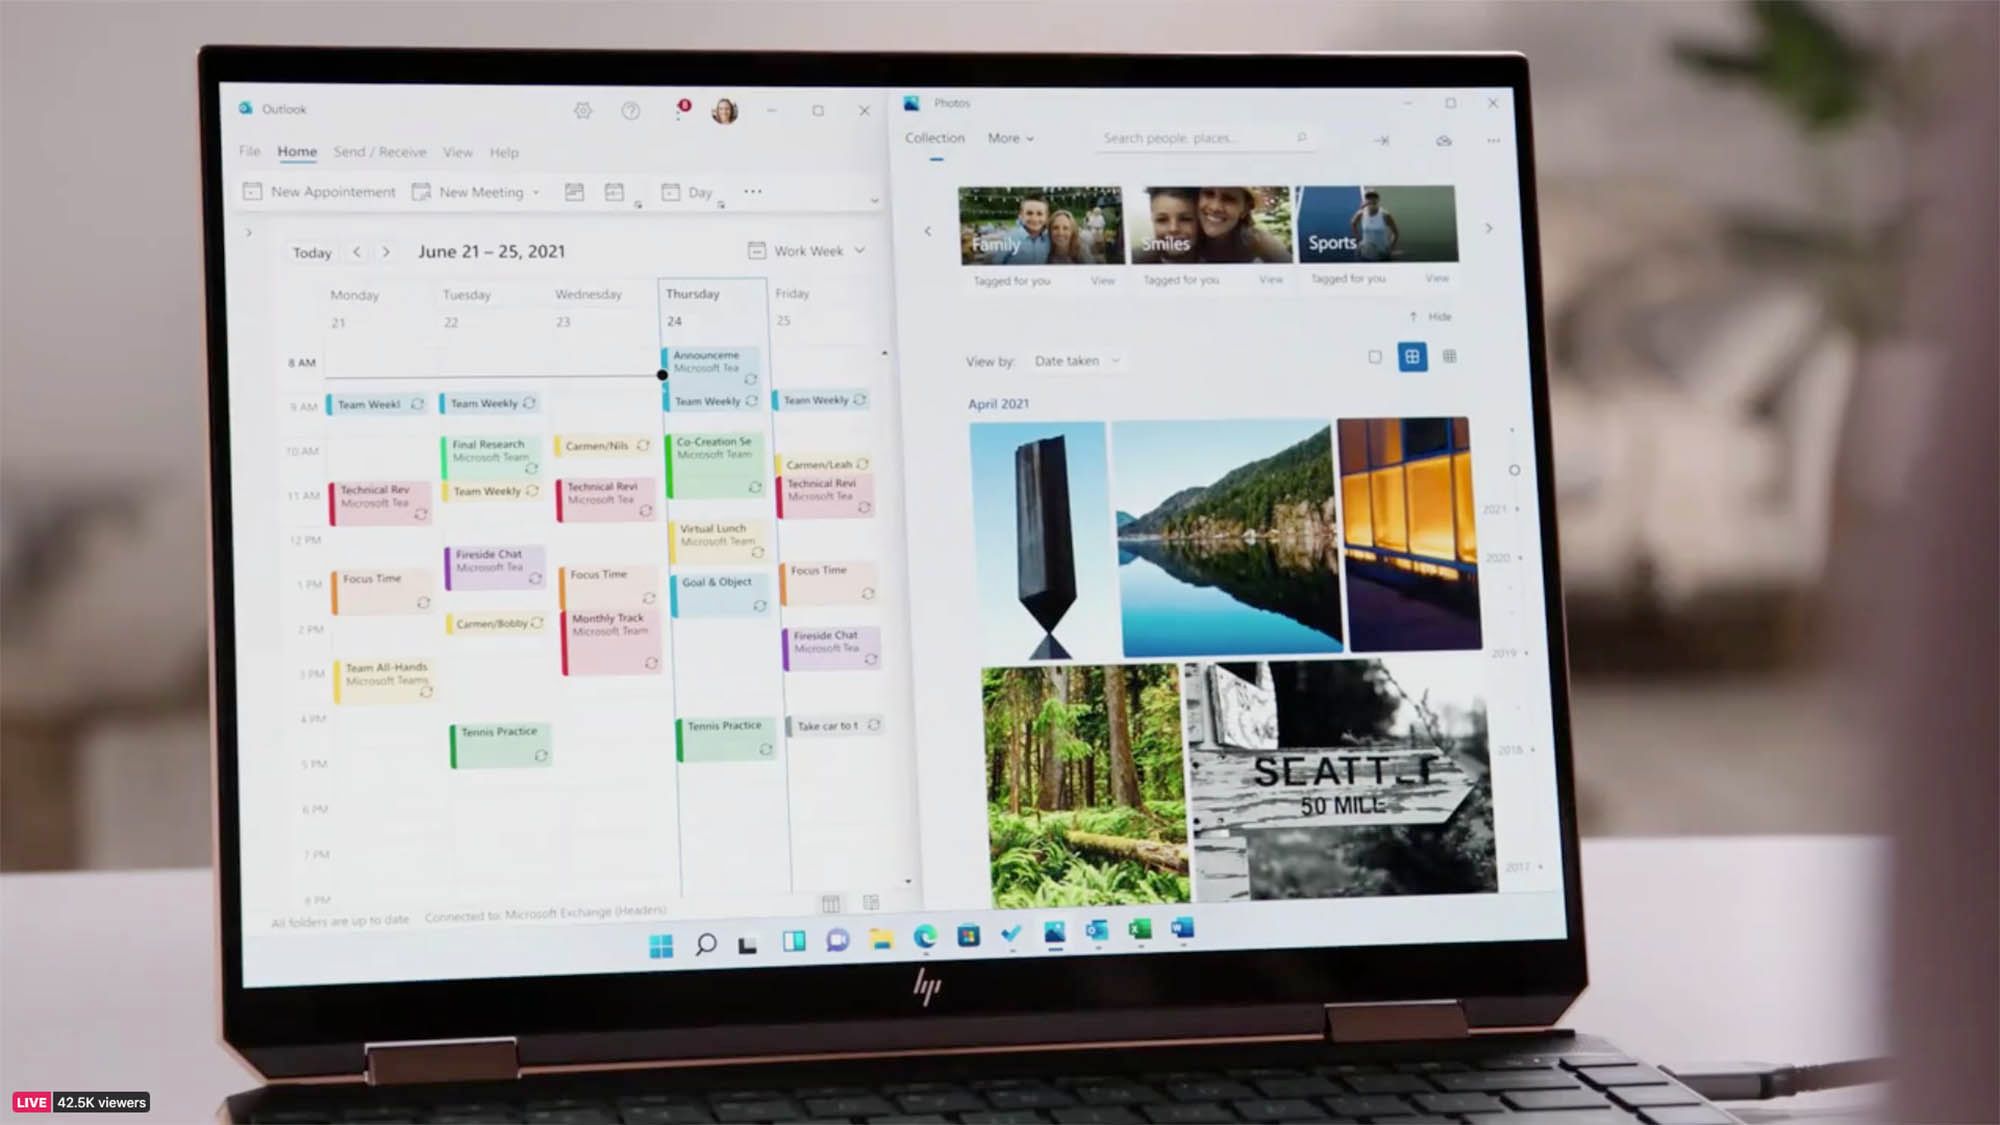Screen dimensions: 2000x1125
Task: Toggle forward navigation arrow in Outlook calendar
Action: (386, 250)
